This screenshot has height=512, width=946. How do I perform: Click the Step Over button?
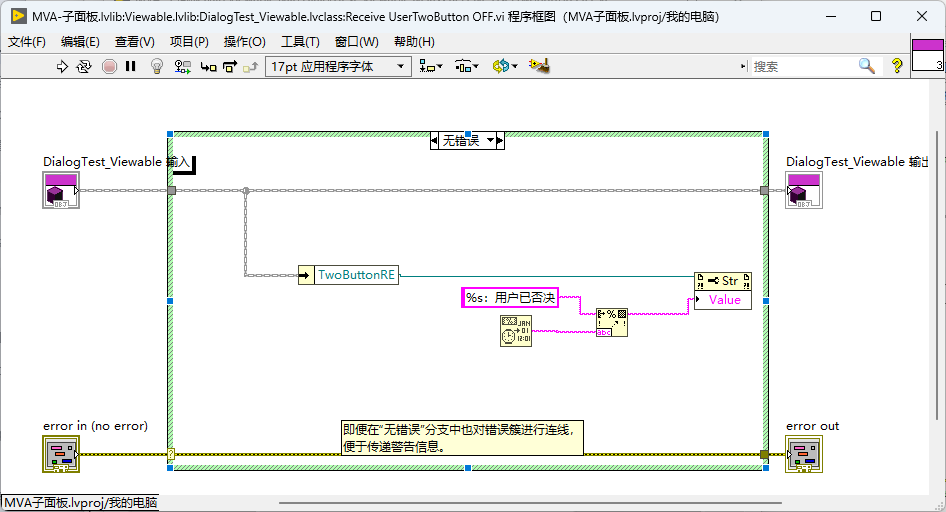pyautogui.click(x=230, y=67)
